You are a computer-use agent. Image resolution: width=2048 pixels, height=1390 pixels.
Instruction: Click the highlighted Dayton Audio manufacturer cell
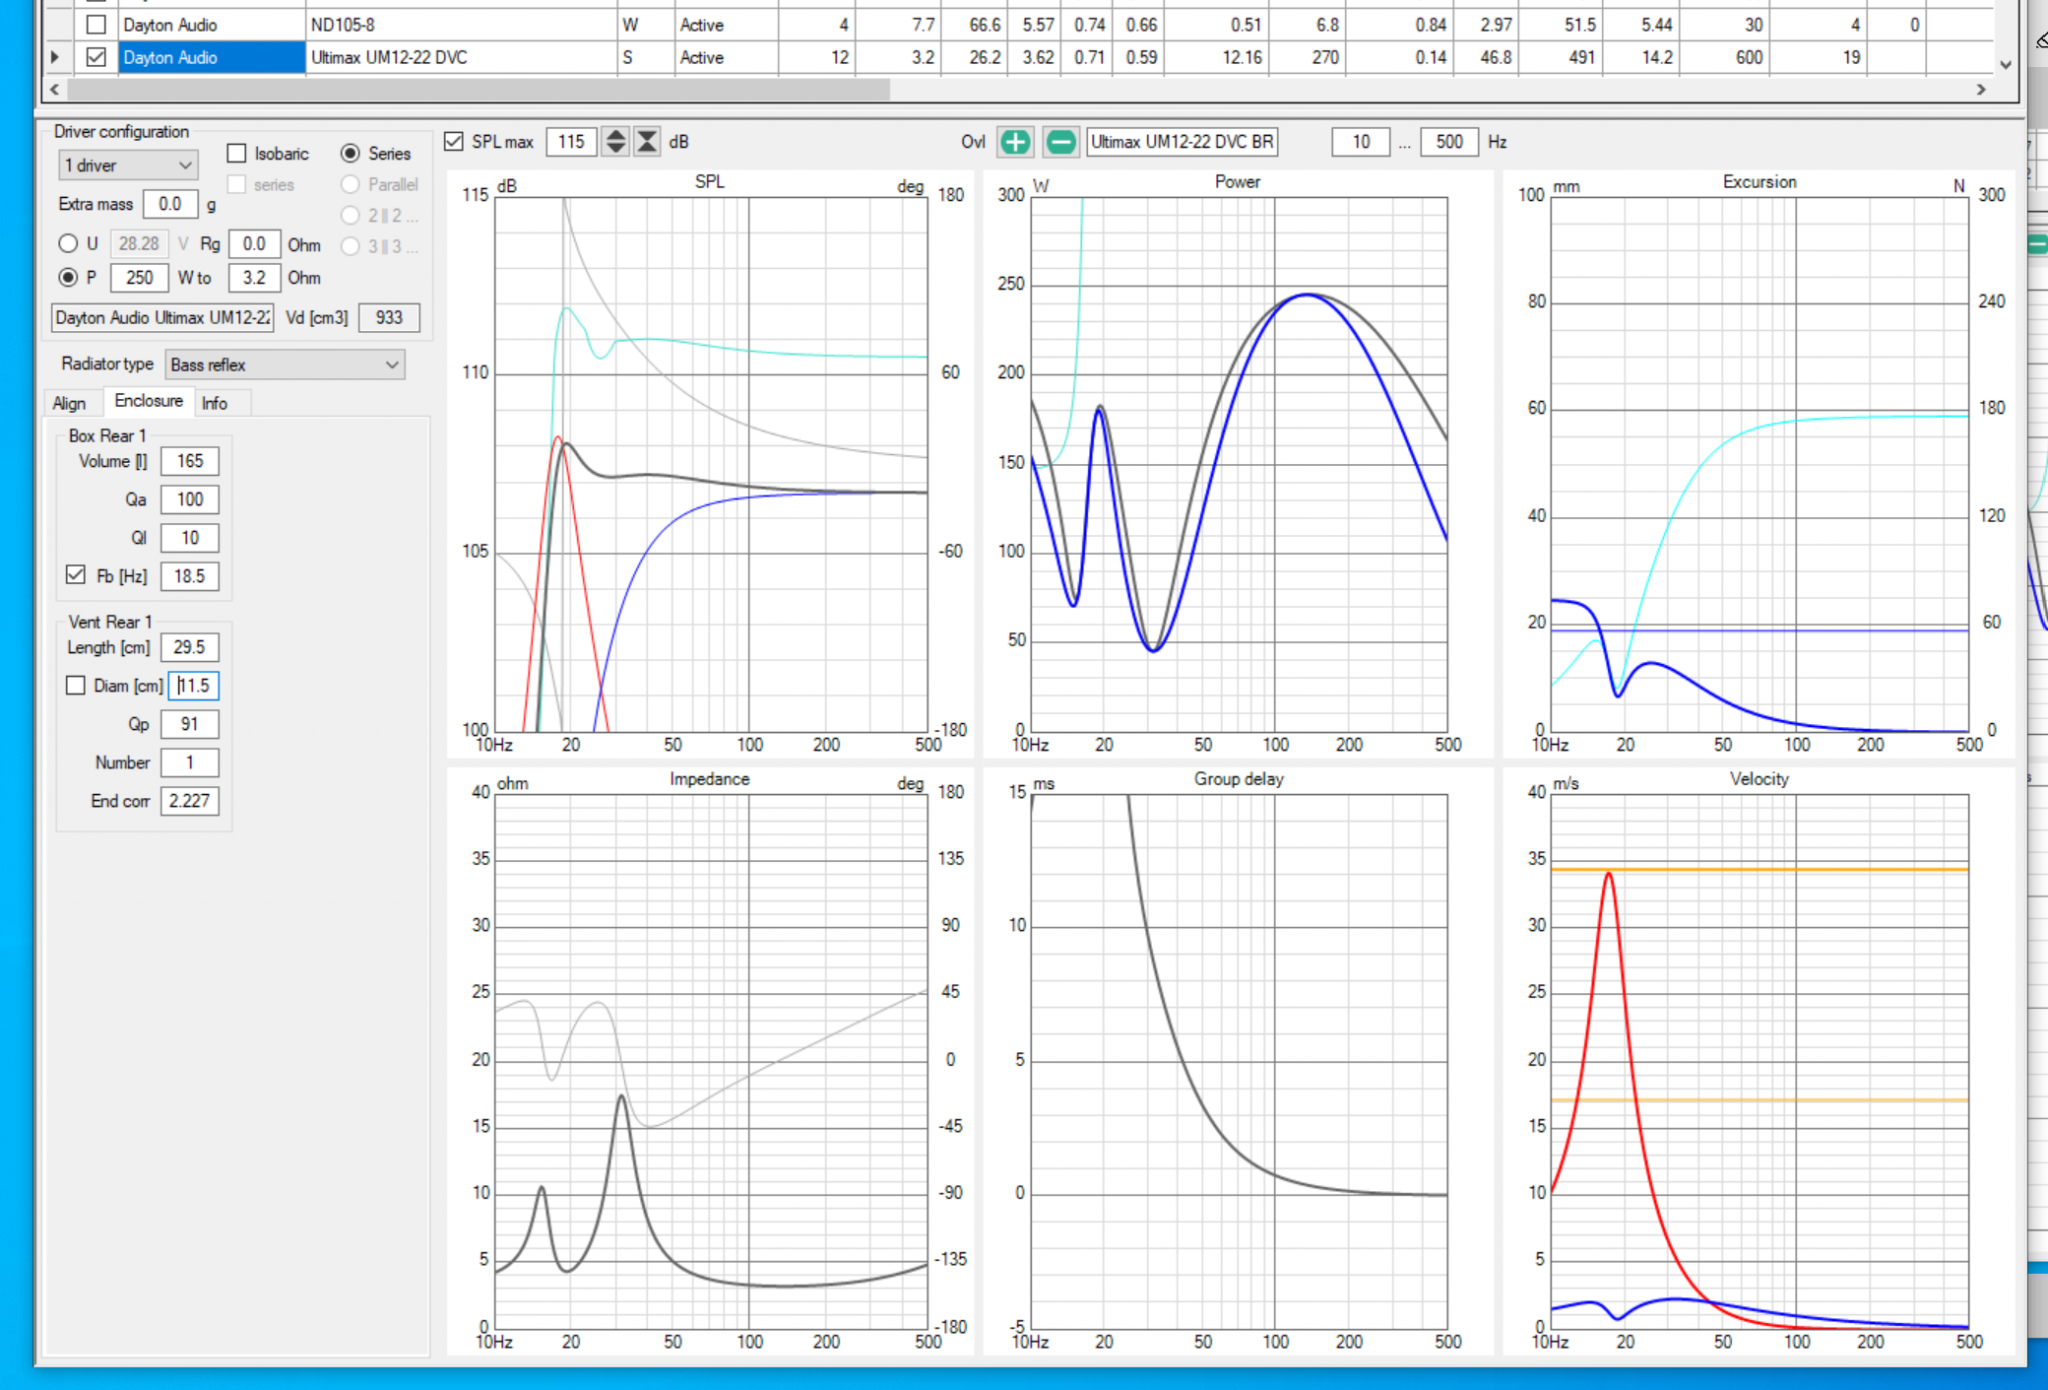click(211, 57)
